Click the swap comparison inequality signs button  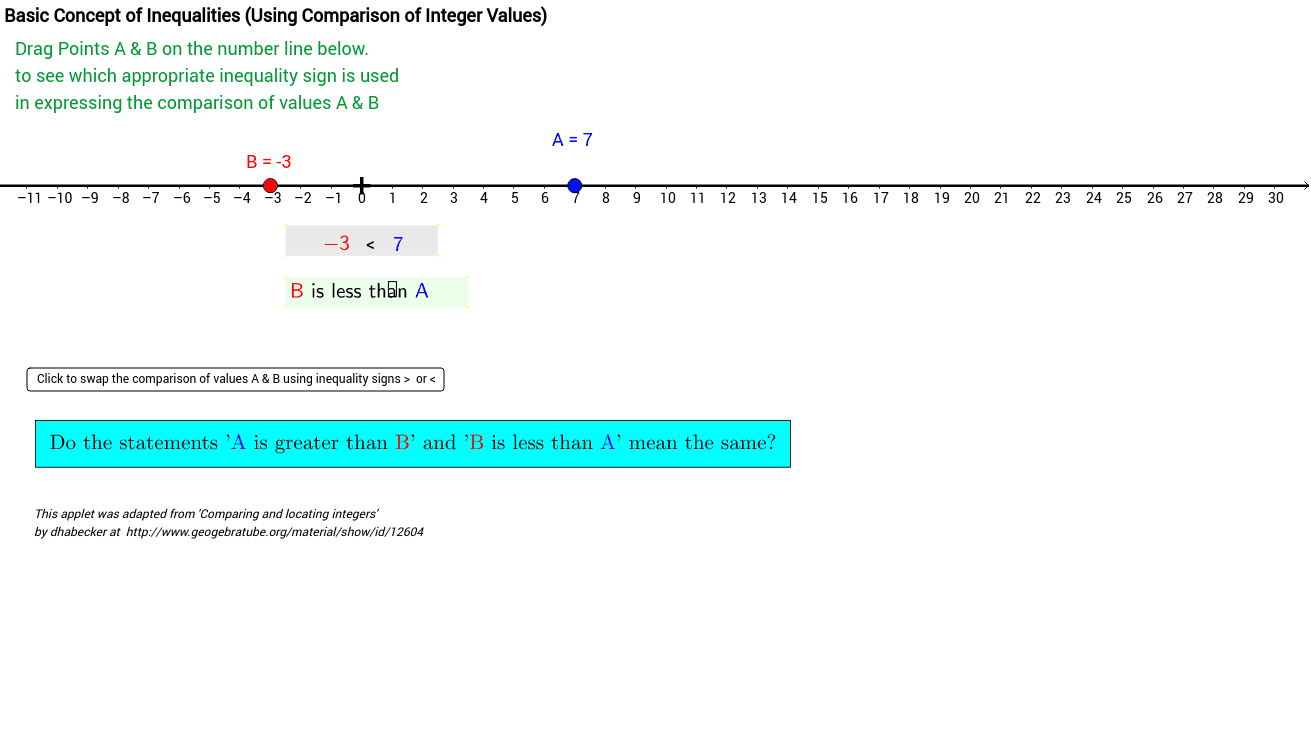click(x=235, y=379)
